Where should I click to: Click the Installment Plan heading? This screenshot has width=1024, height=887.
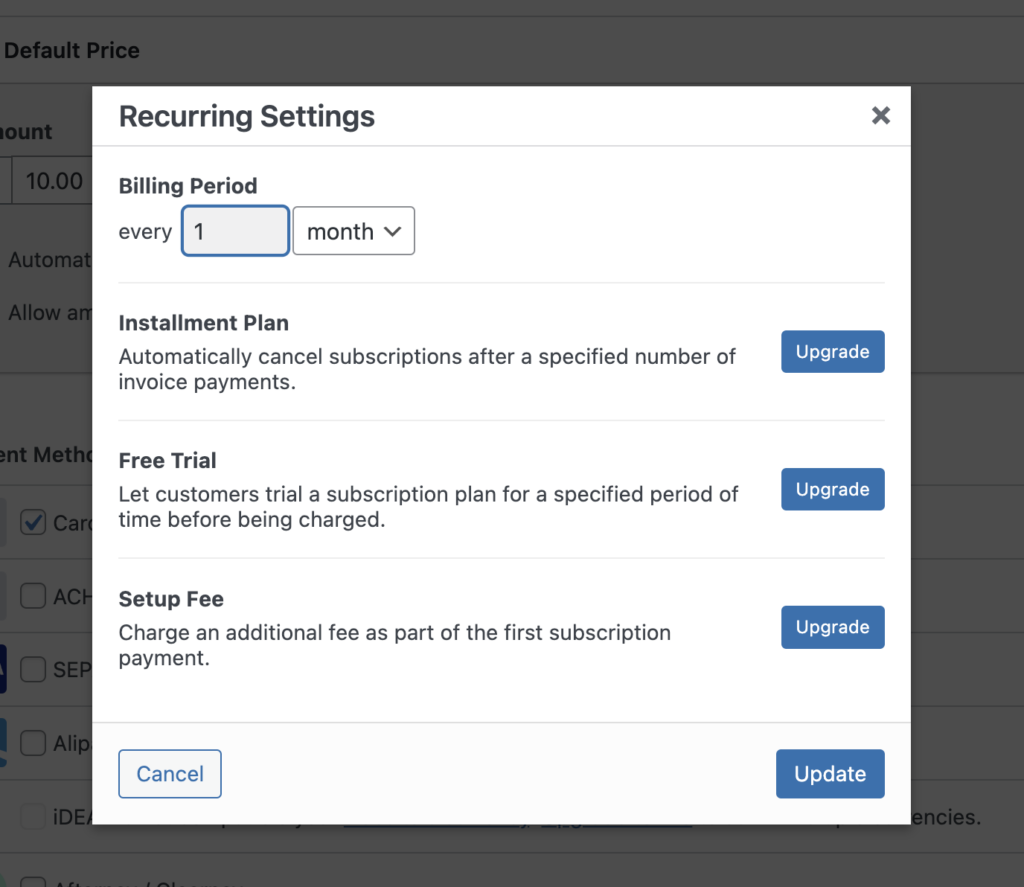[204, 323]
